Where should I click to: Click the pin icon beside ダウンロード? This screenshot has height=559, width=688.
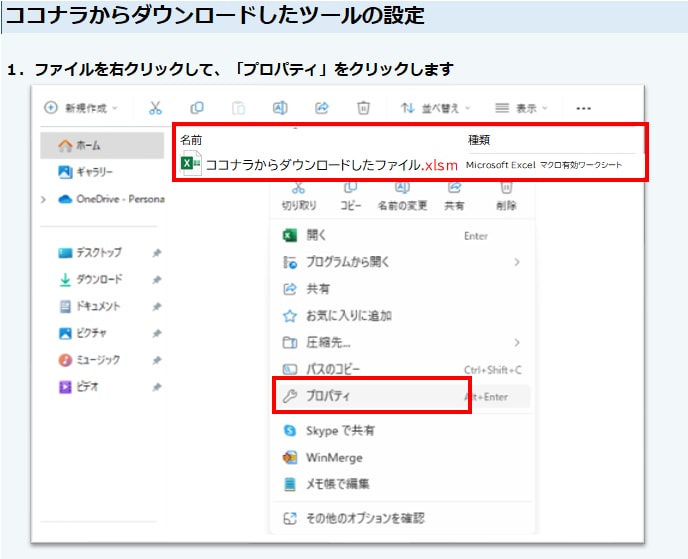[x=157, y=280]
